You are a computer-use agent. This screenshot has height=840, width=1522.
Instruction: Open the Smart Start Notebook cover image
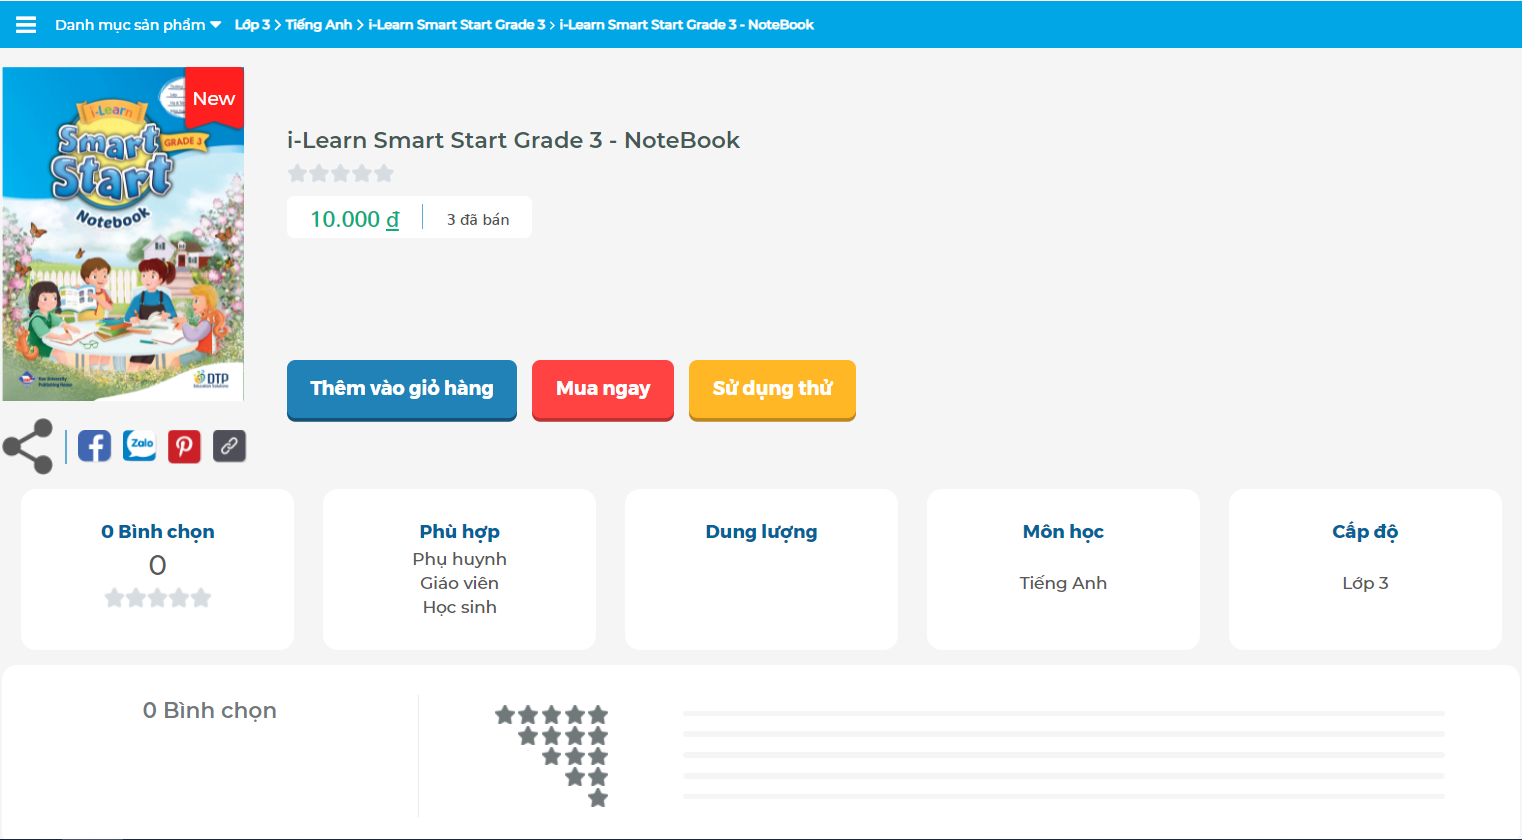123,234
